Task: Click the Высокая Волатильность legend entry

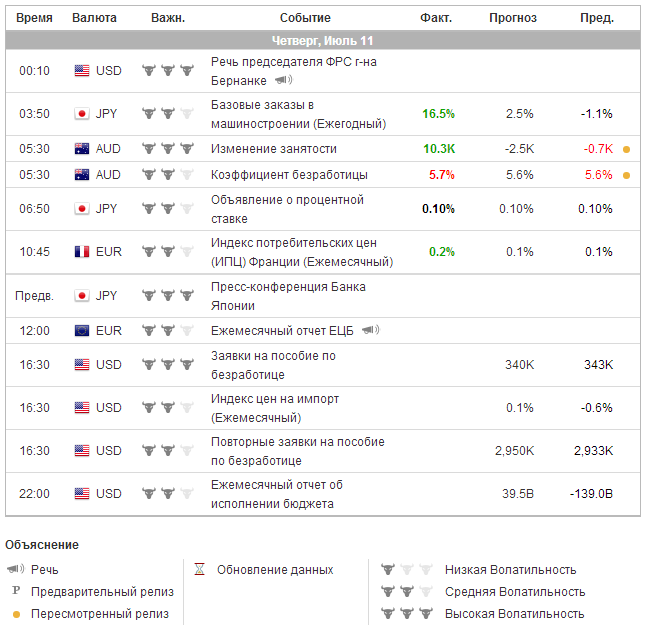Action: coord(514,614)
